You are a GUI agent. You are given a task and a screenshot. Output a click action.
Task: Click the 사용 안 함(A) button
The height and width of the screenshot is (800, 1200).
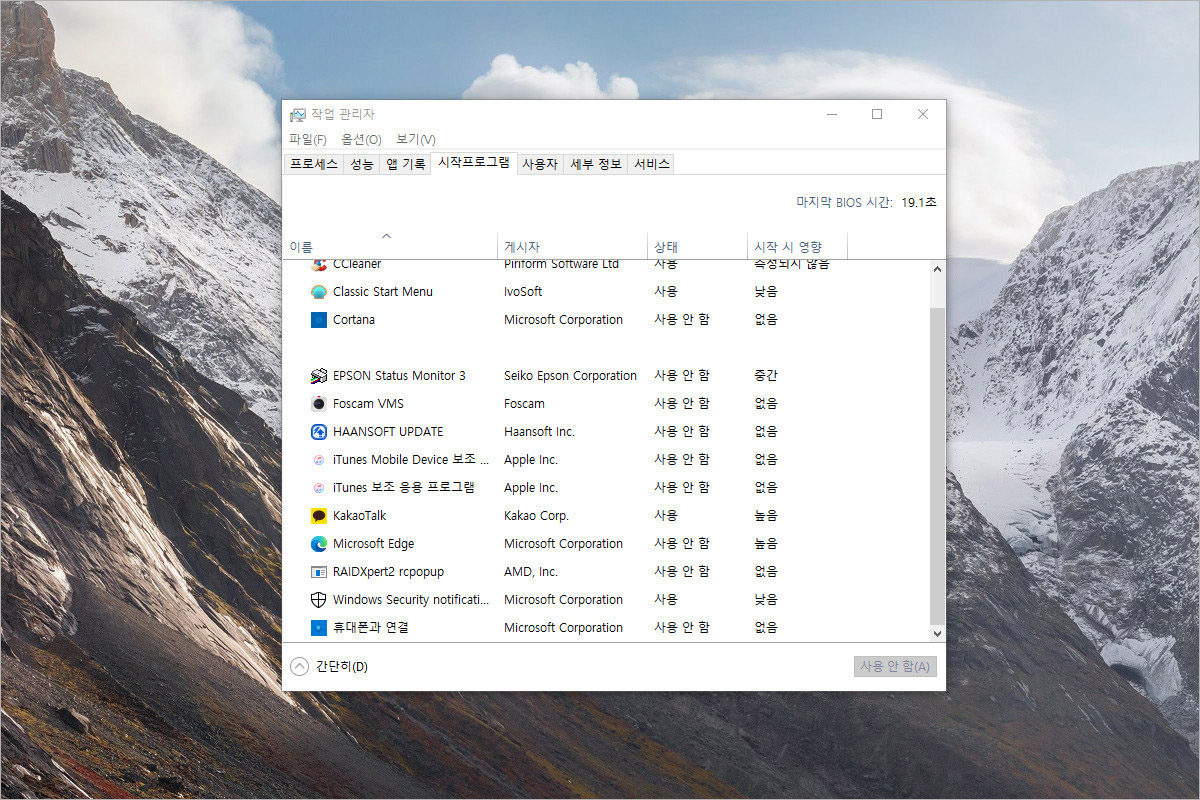tap(895, 667)
